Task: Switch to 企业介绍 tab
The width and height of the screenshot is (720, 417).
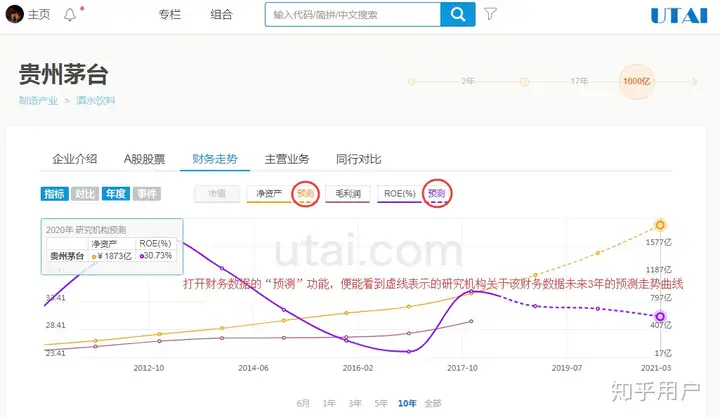Action: pos(74,159)
